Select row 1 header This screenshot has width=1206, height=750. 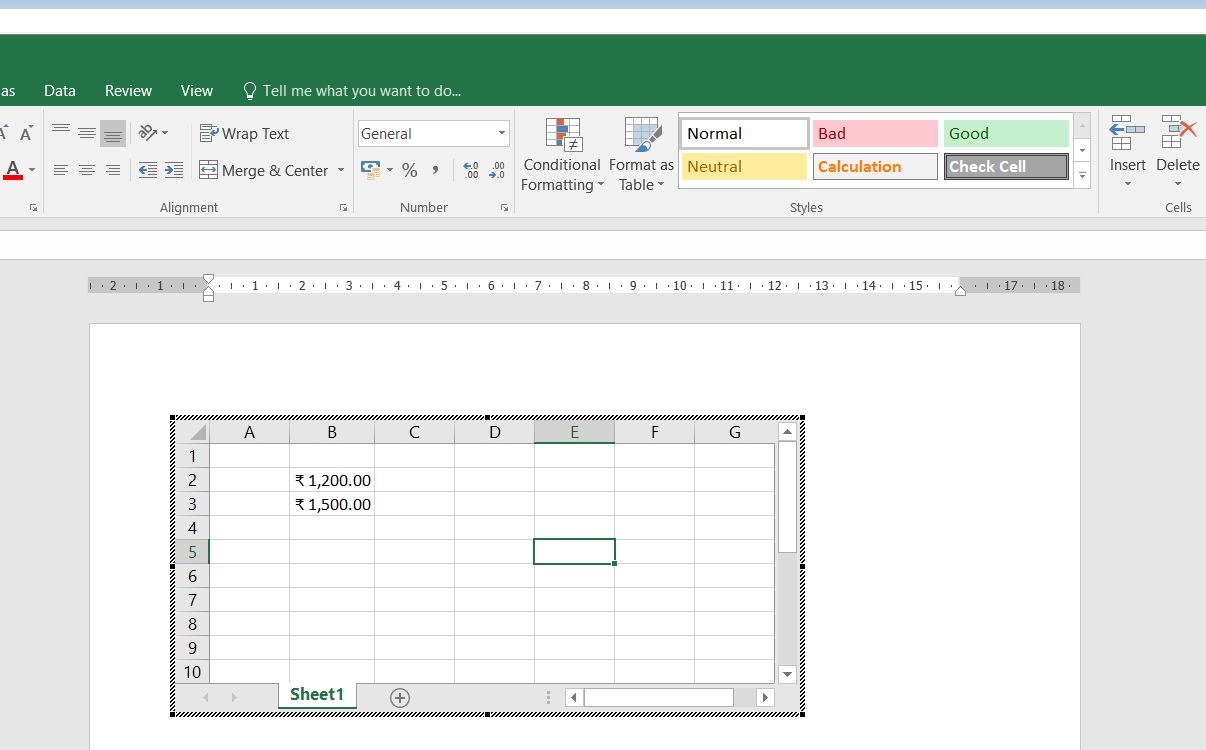(x=192, y=456)
